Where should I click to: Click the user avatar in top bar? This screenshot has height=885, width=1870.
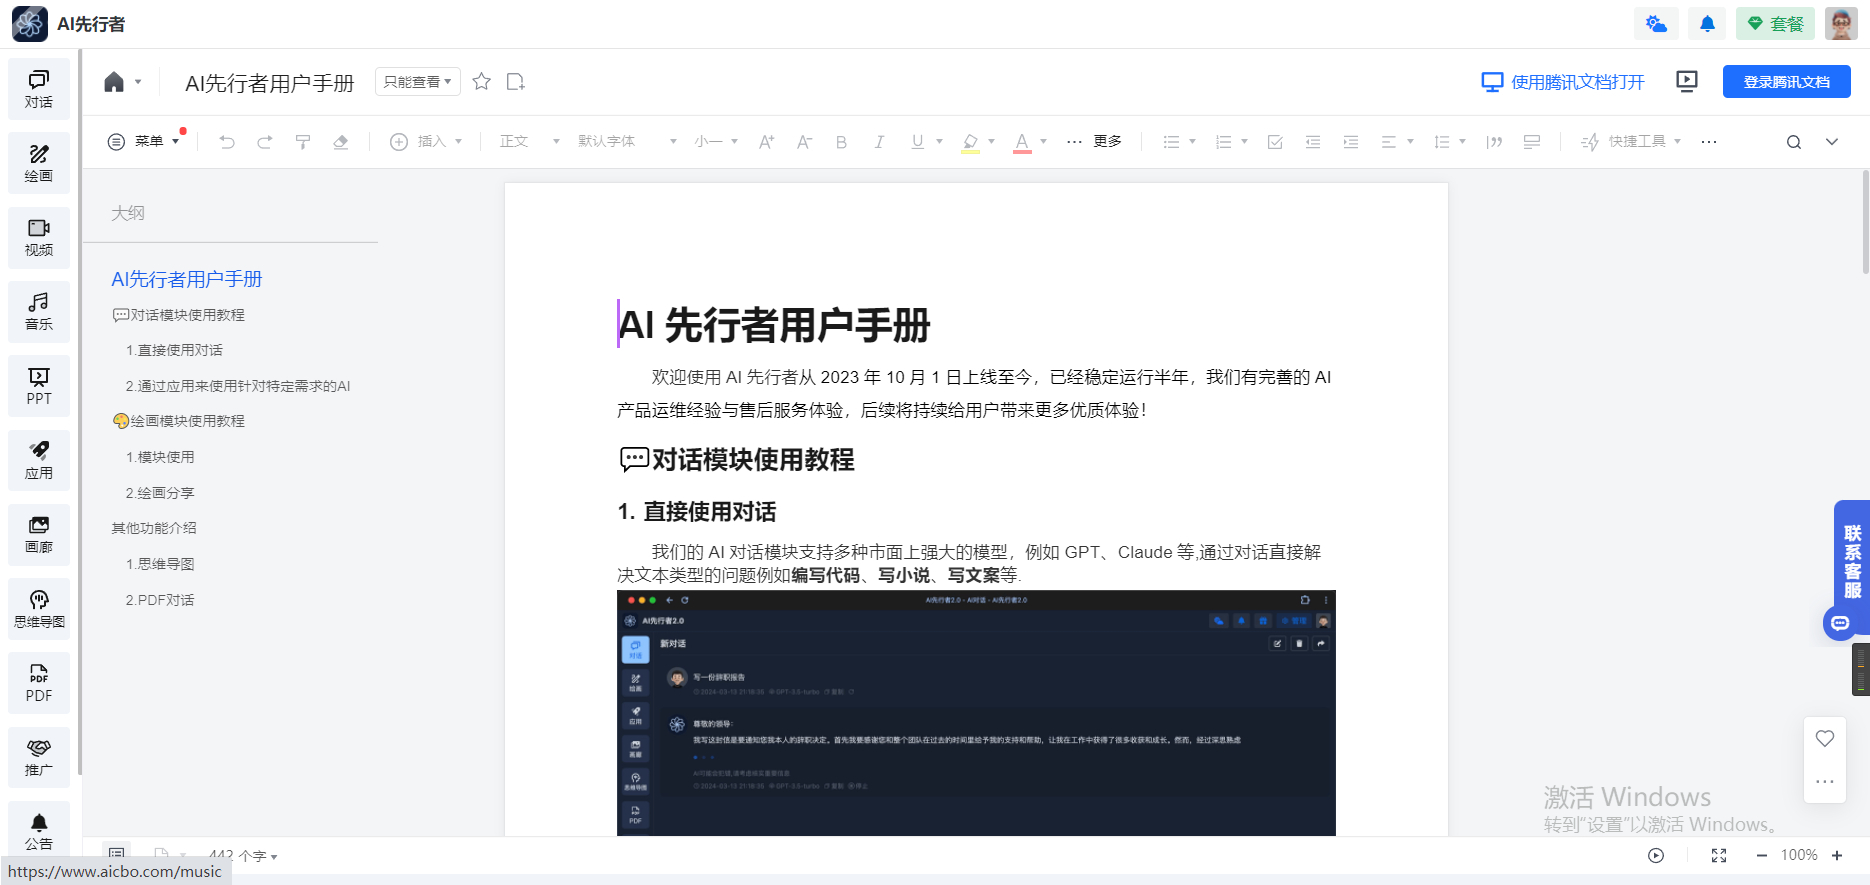(x=1841, y=24)
